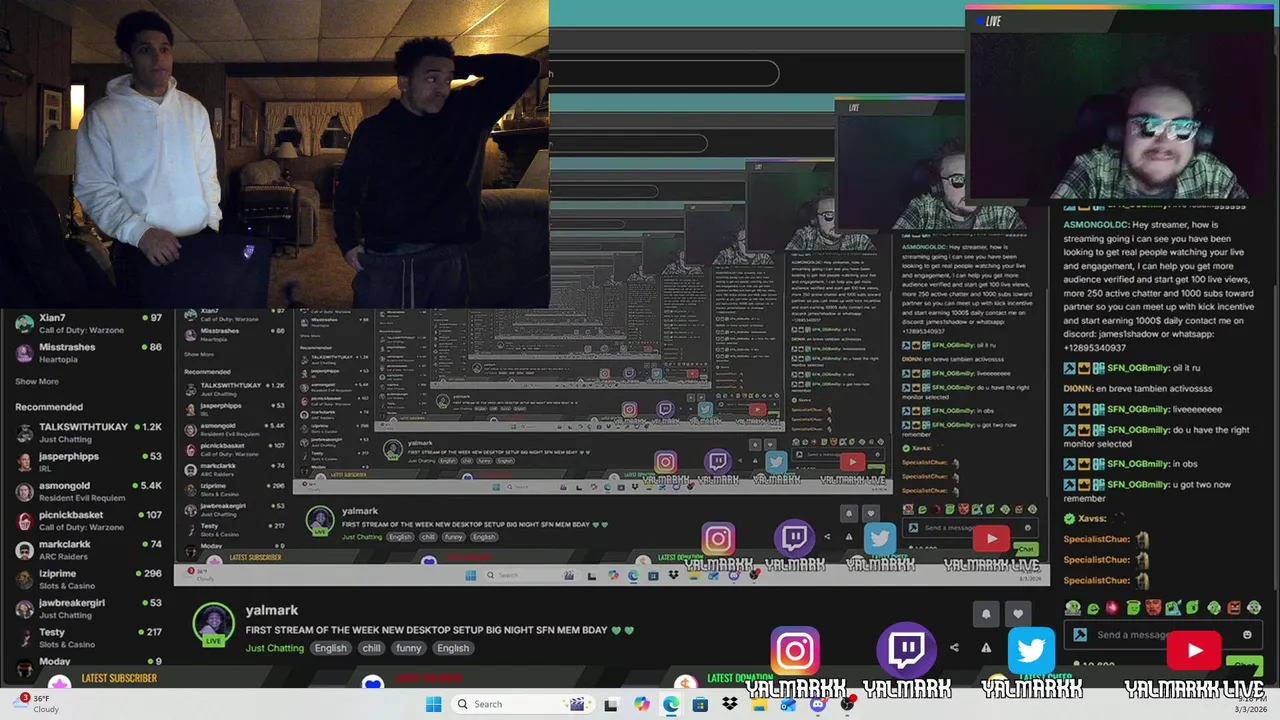Select the funny stream tag
This screenshot has width=1280, height=720.
tap(408, 648)
